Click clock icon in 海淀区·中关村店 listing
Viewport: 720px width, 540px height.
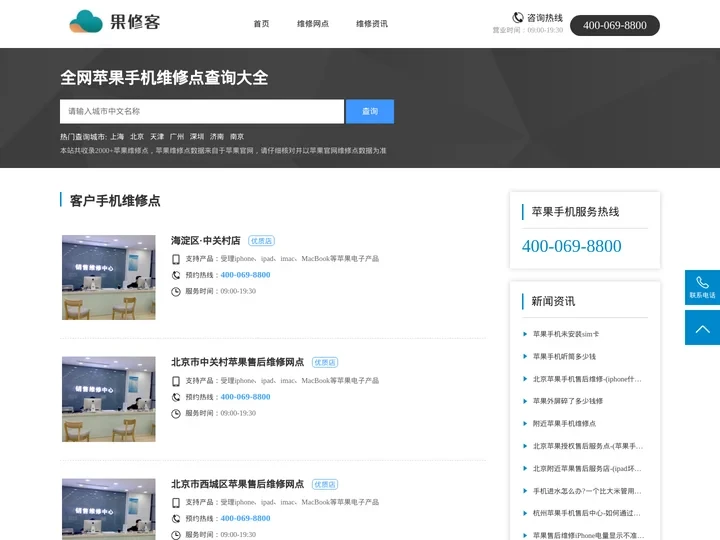click(176, 292)
